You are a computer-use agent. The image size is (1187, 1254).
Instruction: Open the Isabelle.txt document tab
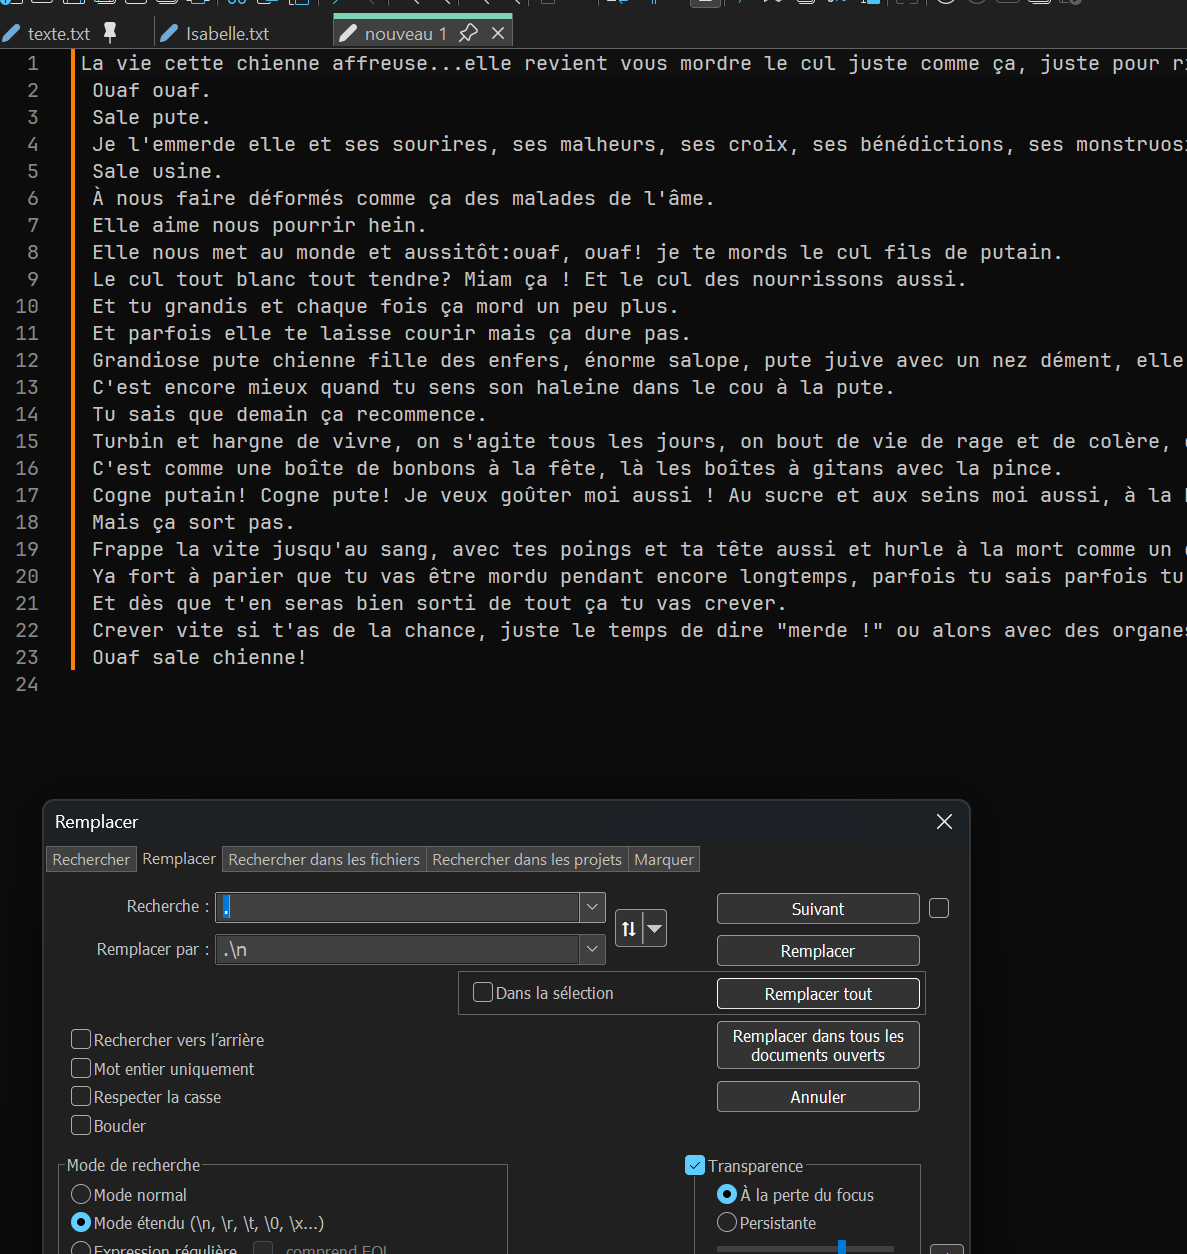[x=227, y=33]
